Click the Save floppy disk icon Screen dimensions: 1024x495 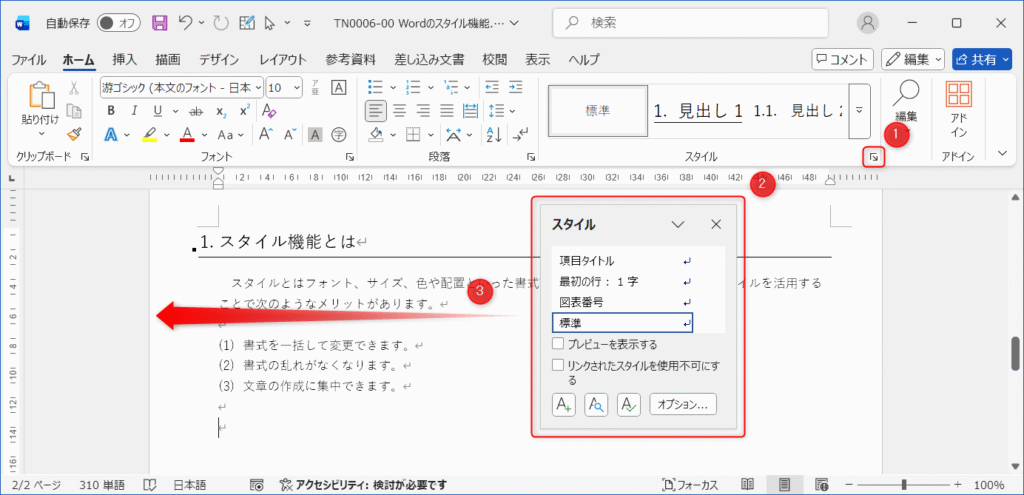pos(159,22)
